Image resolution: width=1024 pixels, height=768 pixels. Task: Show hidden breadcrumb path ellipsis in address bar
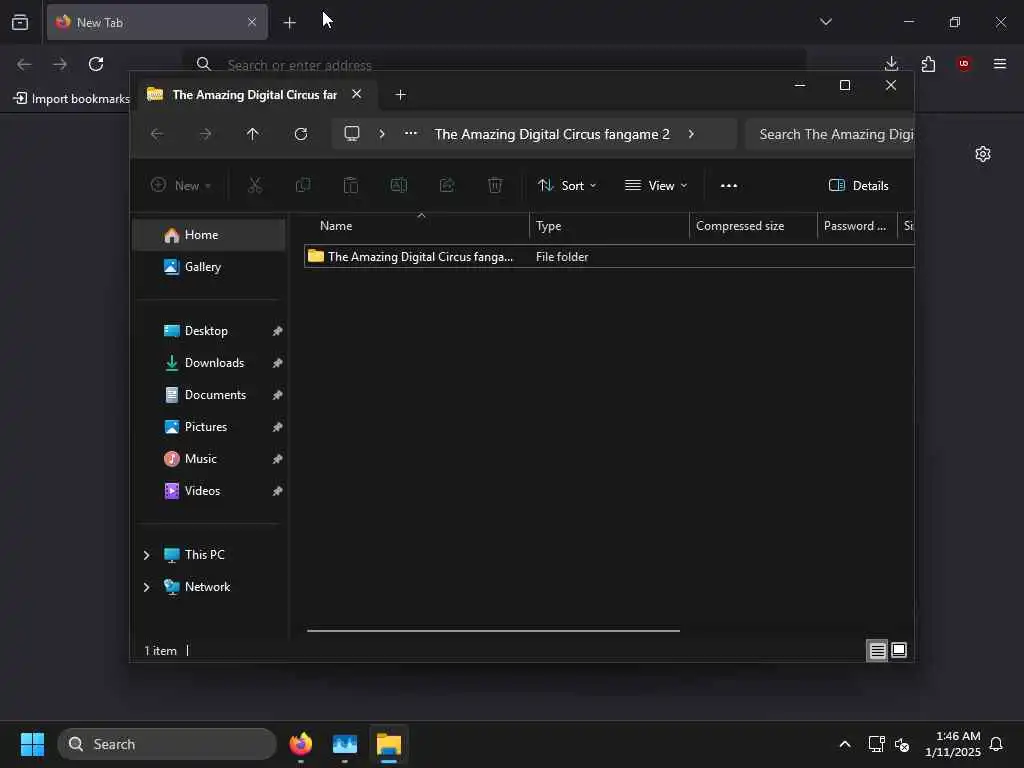(411, 133)
